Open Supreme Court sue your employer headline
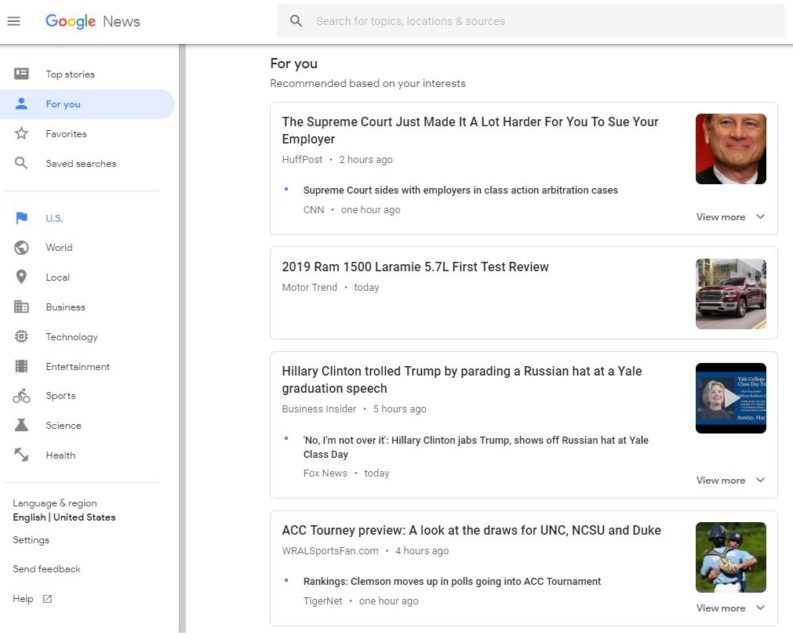The height and width of the screenshot is (635, 793). point(470,130)
